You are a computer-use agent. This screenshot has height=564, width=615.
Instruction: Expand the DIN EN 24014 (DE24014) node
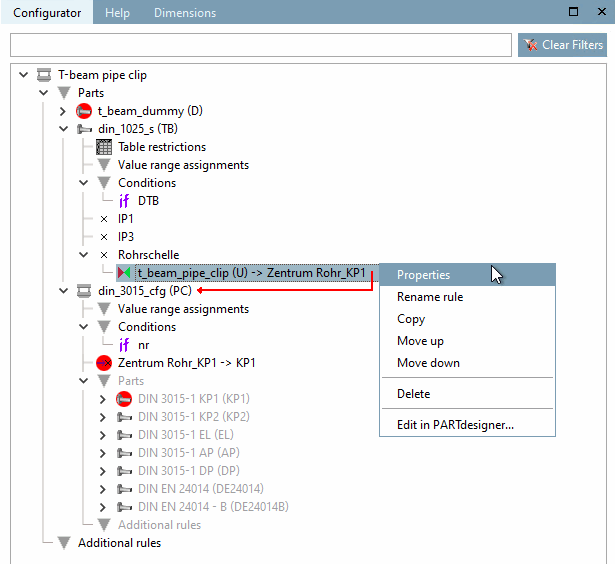pyautogui.click(x=103, y=489)
